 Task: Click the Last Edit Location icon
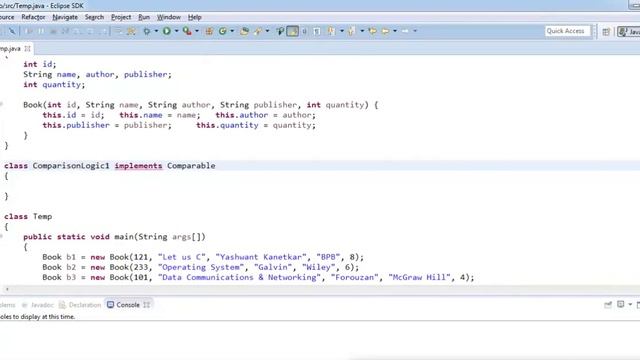[372, 31]
